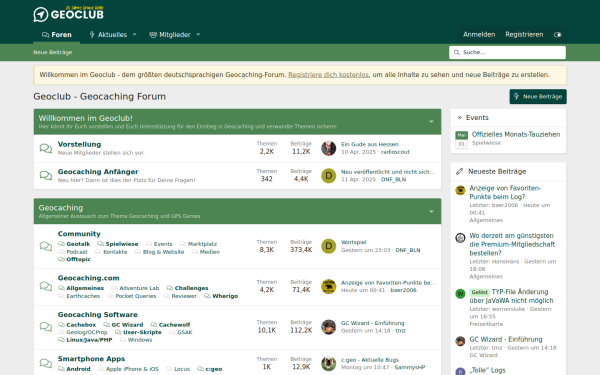600x375 pixels.
Task: Open the Community forum
Action: point(79,234)
